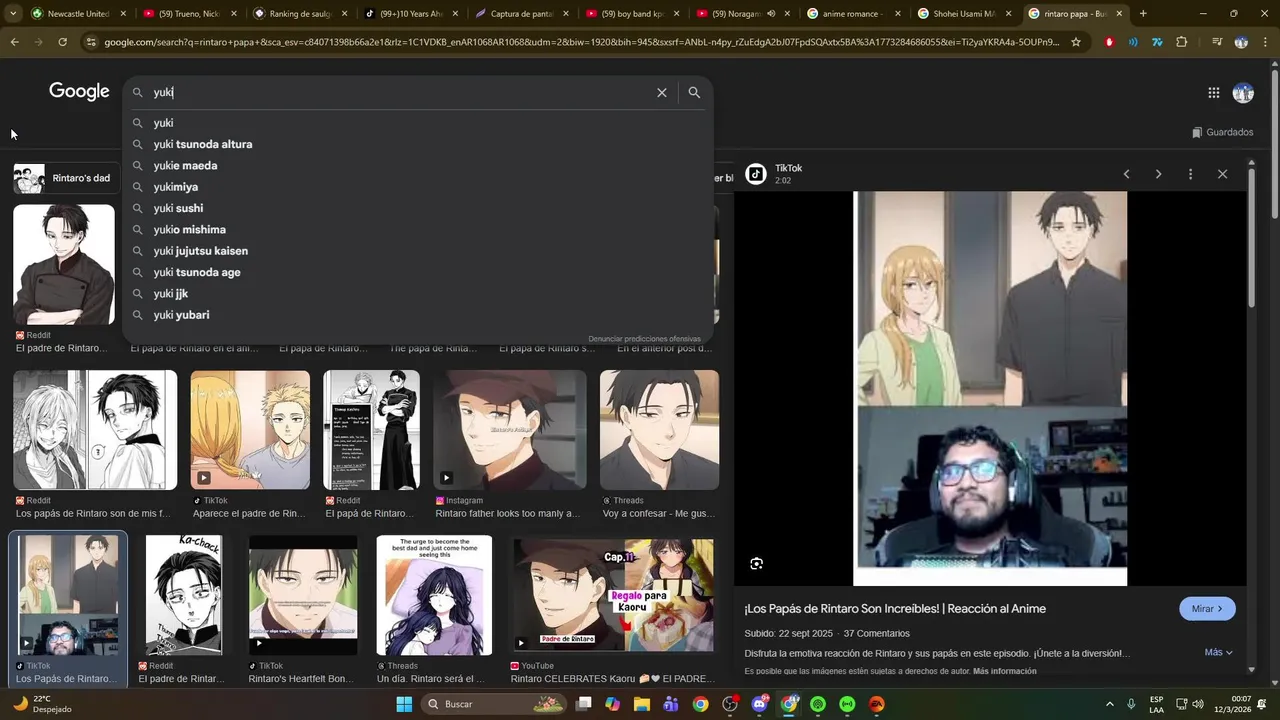This screenshot has height=720, width=1280.
Task: Open the browser Extensions puzzle icon
Action: point(1182,42)
